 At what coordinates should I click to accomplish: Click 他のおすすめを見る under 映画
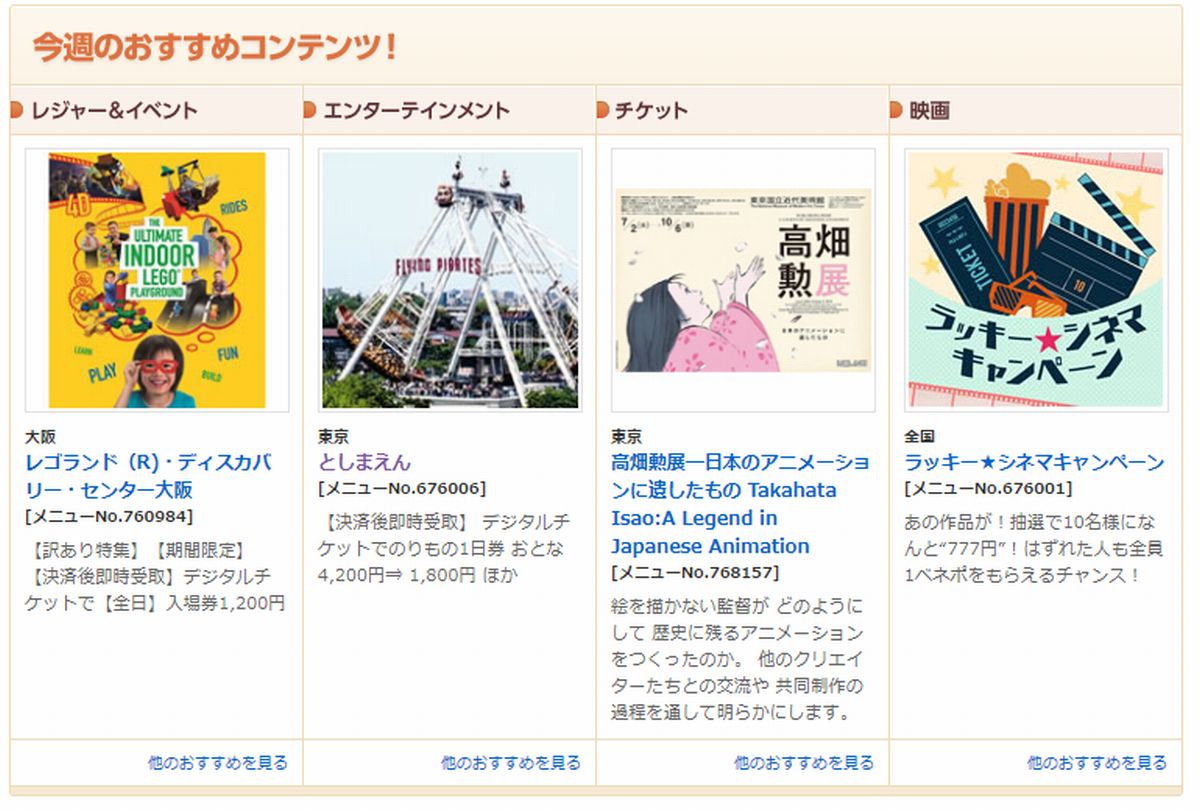(x=1097, y=763)
